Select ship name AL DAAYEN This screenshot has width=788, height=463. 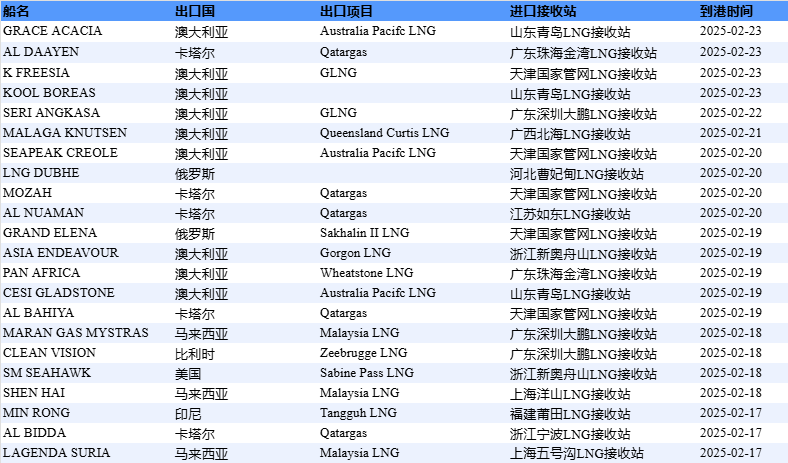41,52
